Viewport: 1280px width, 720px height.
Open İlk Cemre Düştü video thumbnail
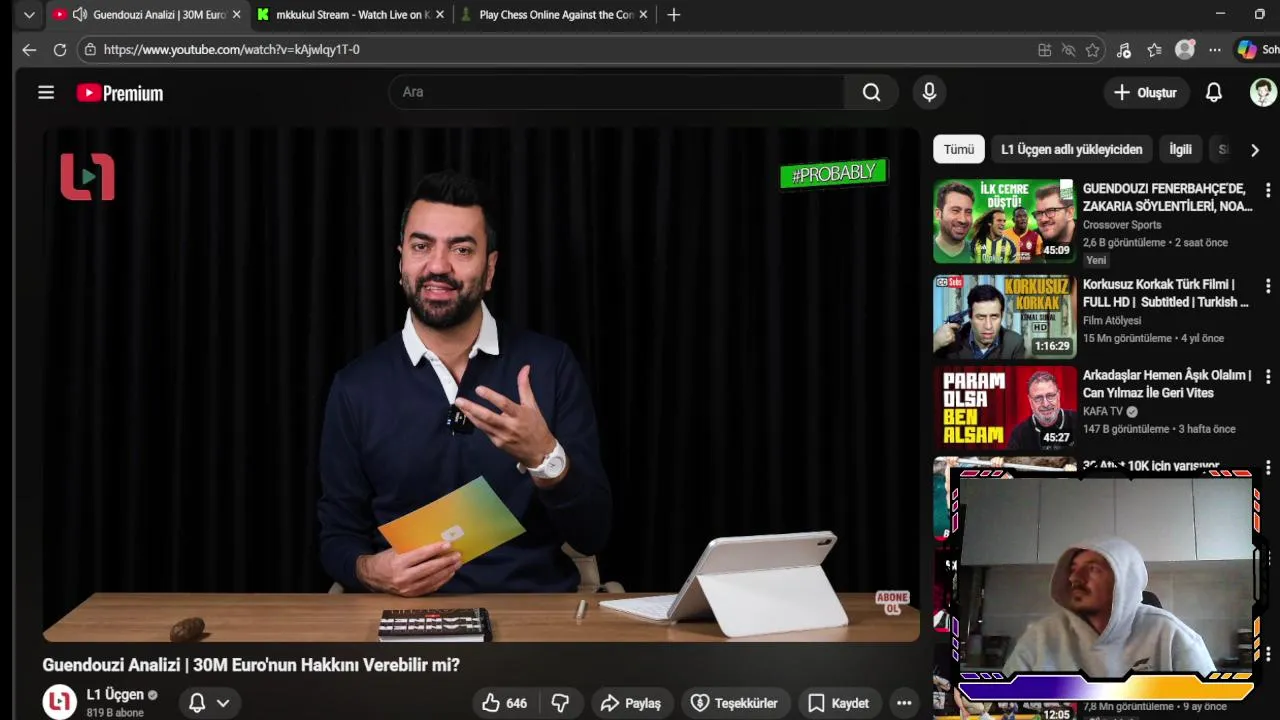pyautogui.click(x=1004, y=221)
